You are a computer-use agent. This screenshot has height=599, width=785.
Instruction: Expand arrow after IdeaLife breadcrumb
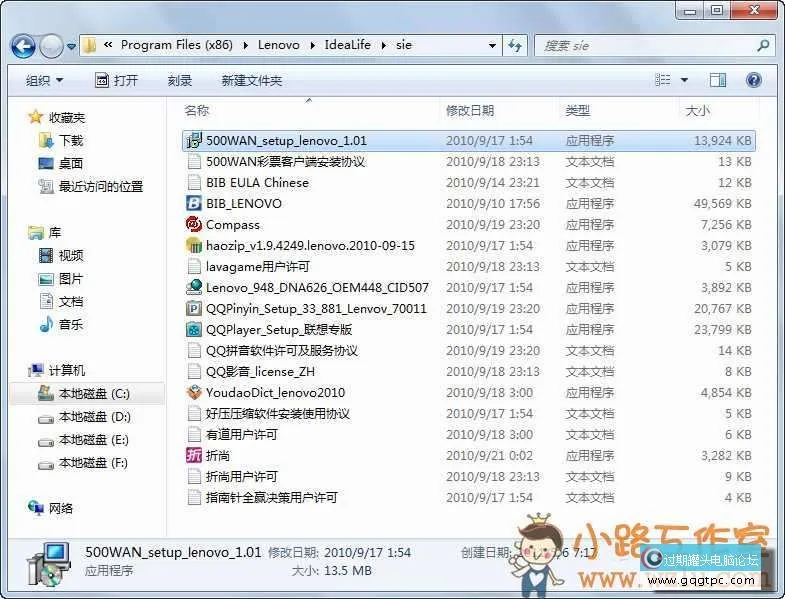point(383,46)
